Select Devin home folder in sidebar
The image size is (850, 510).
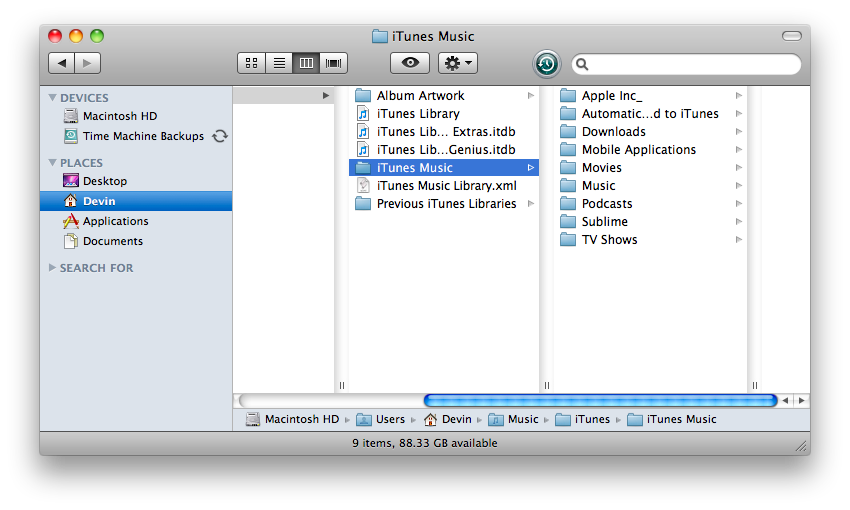click(x=136, y=201)
